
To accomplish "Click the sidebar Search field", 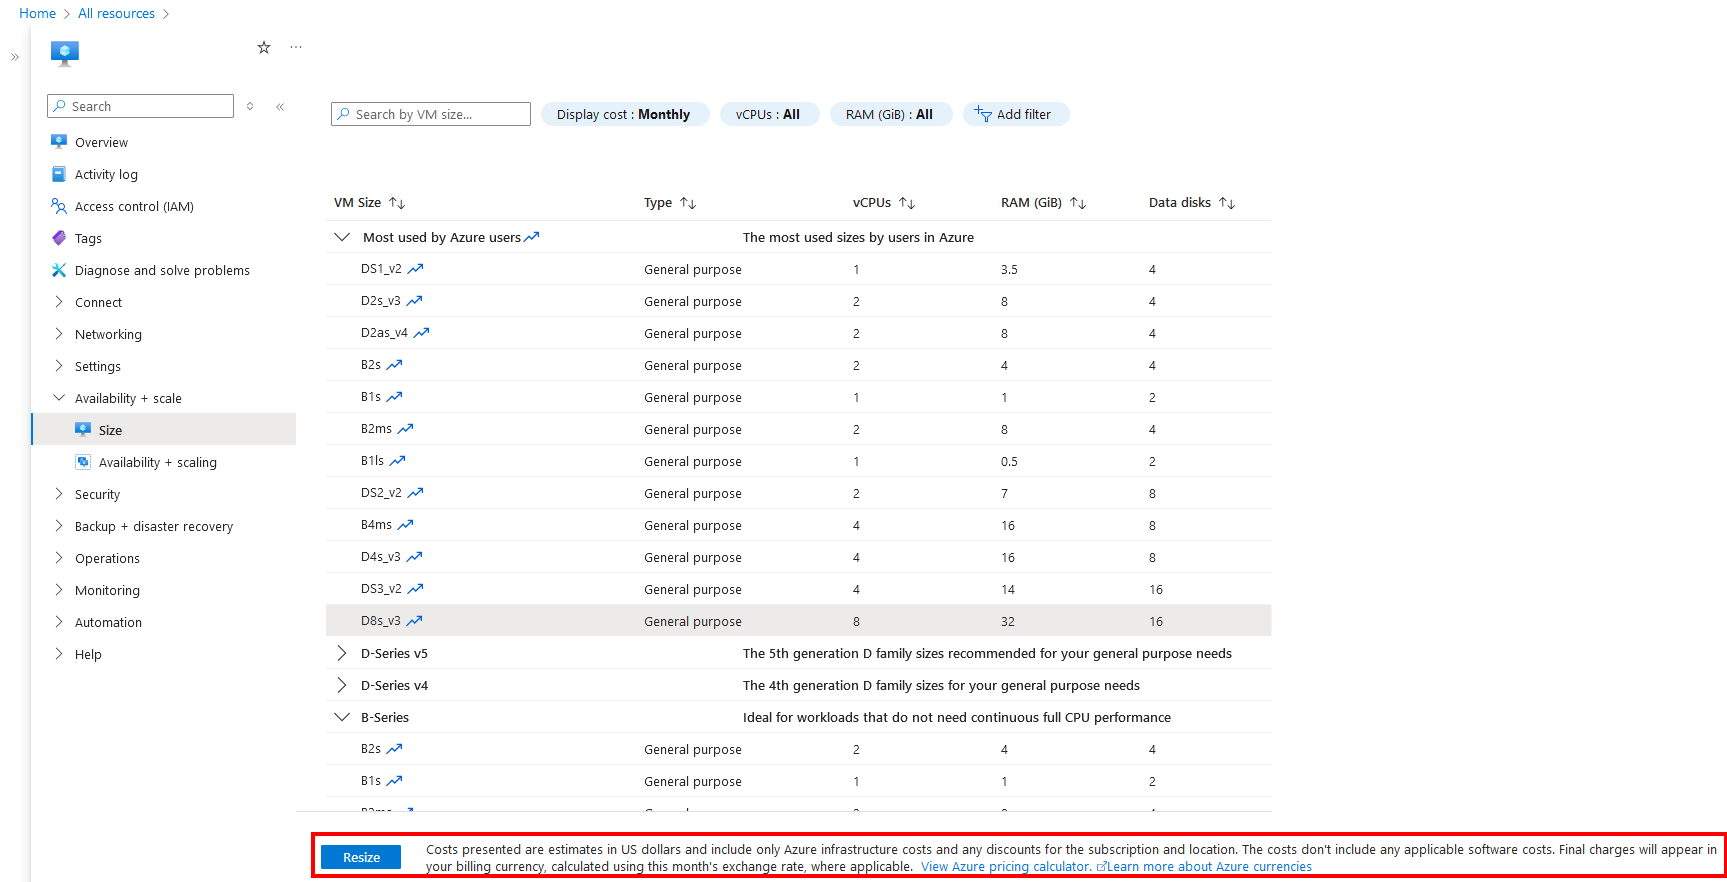I will 140,106.
